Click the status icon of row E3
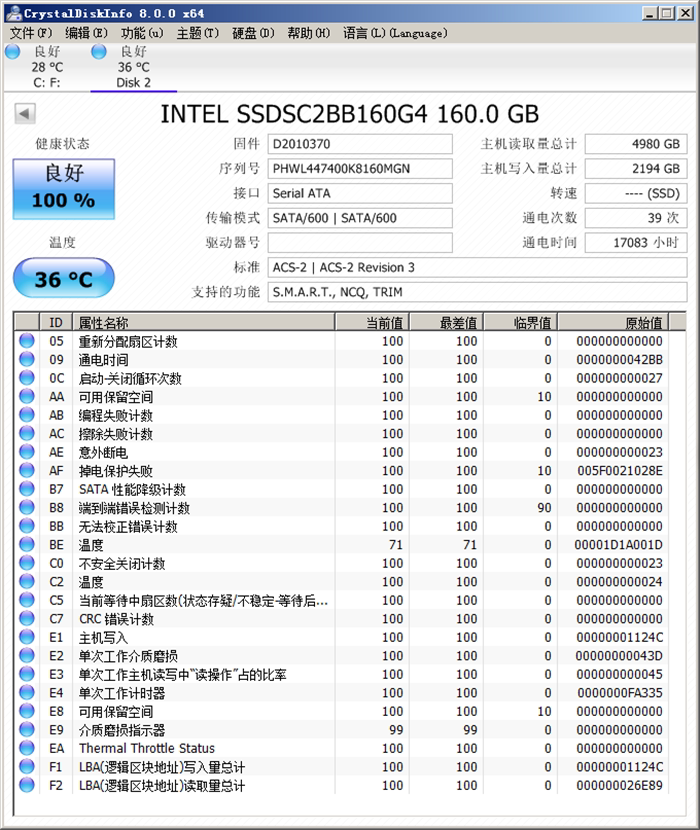This screenshot has height=830, width=700. click(27, 674)
